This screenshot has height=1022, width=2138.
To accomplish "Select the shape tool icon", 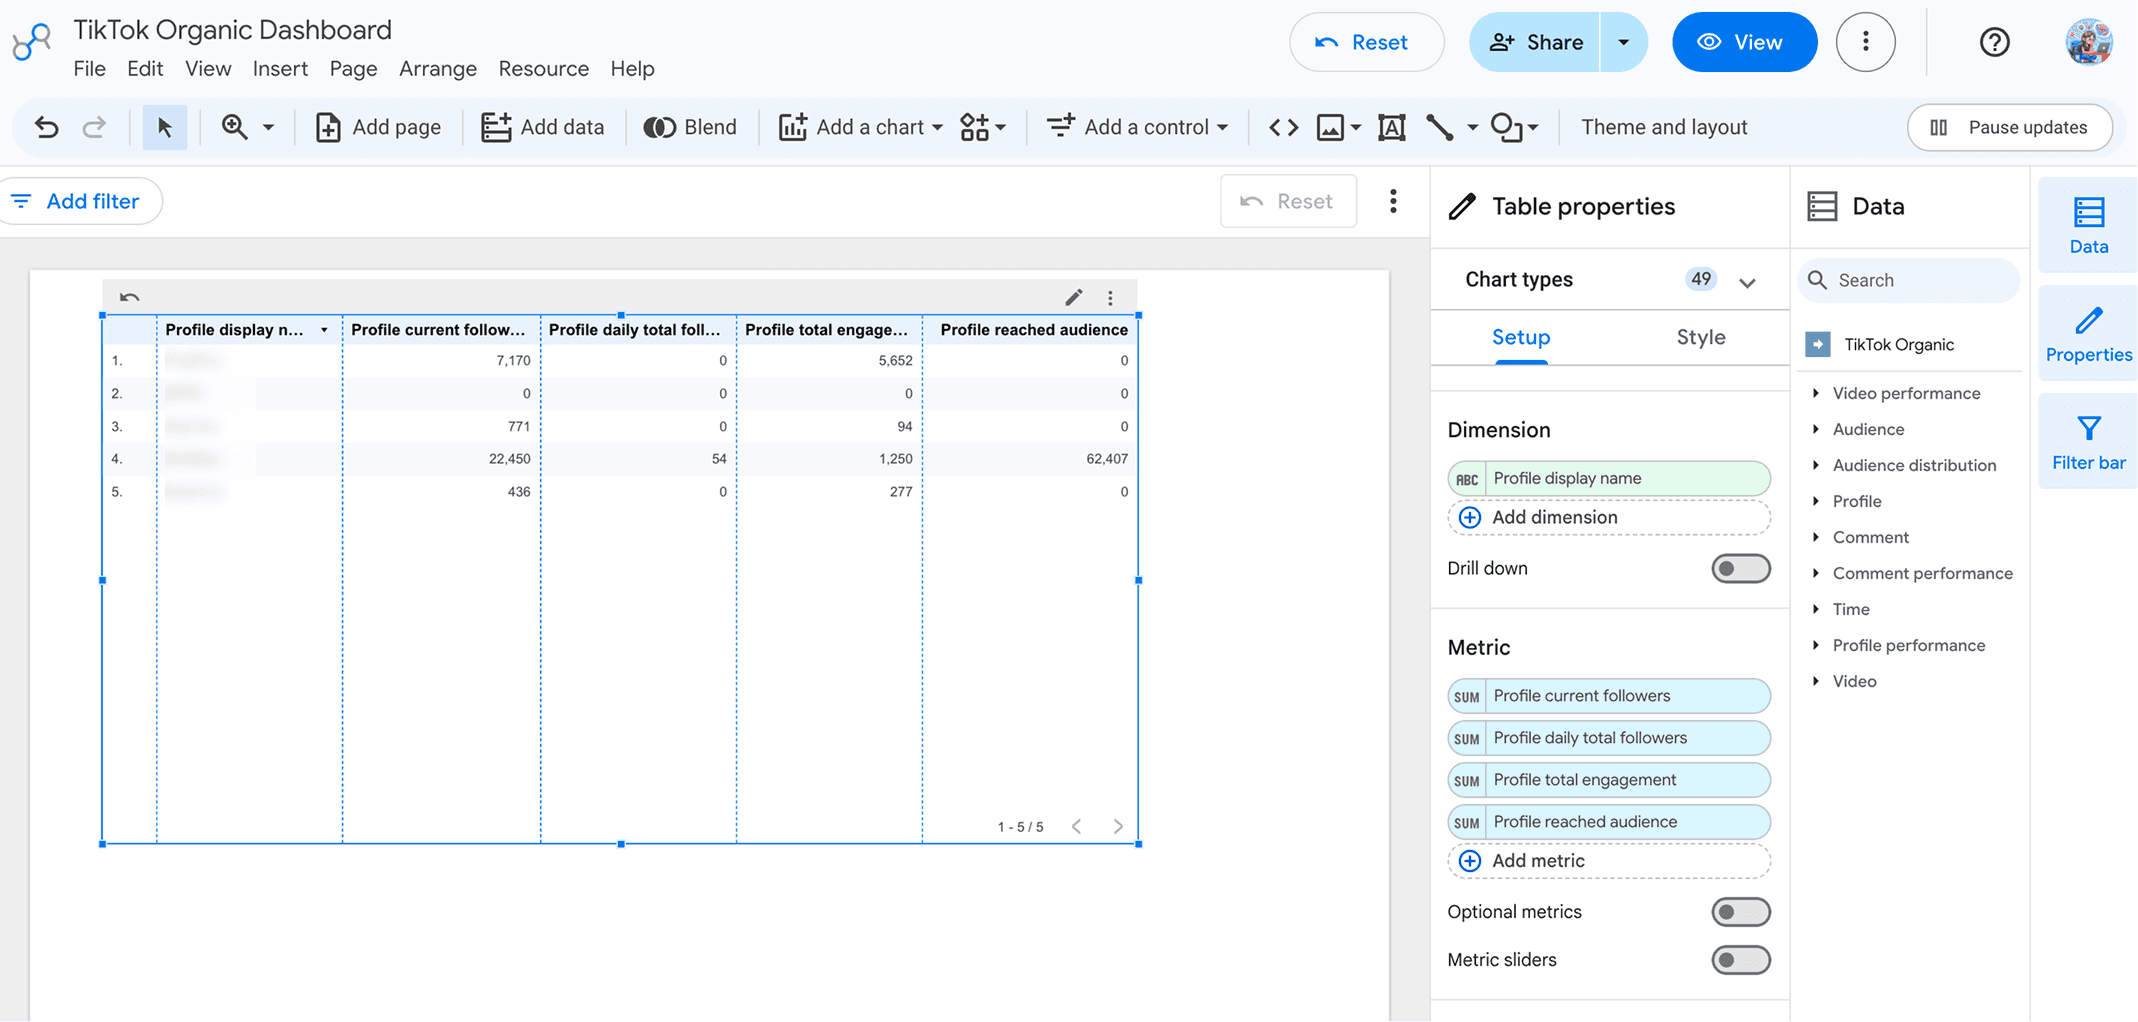I will click(x=1506, y=127).
